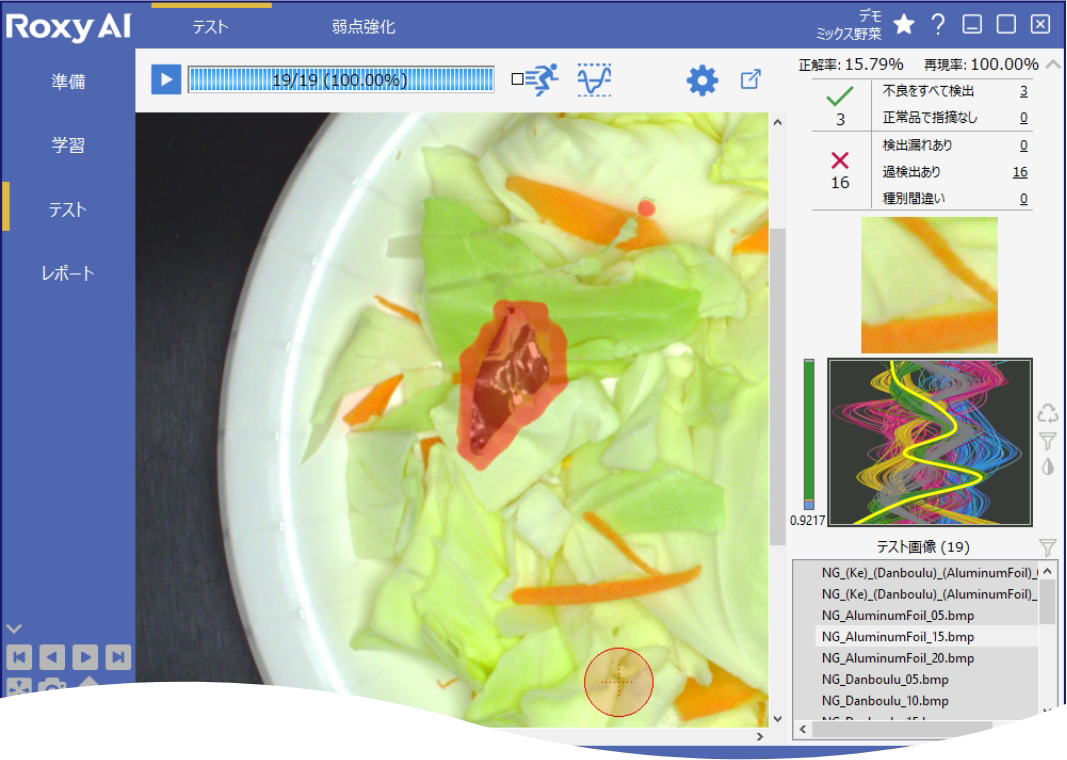Image resolution: width=1067 pixels, height=760 pixels.
Task: Click the recycle-arrows icon beside the curve chart
Action: pos(1048,412)
